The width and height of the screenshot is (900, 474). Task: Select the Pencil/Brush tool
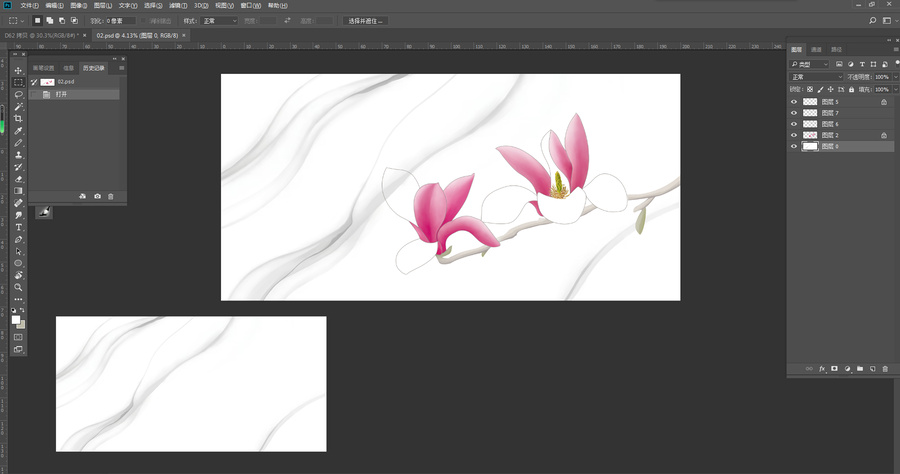(x=18, y=143)
